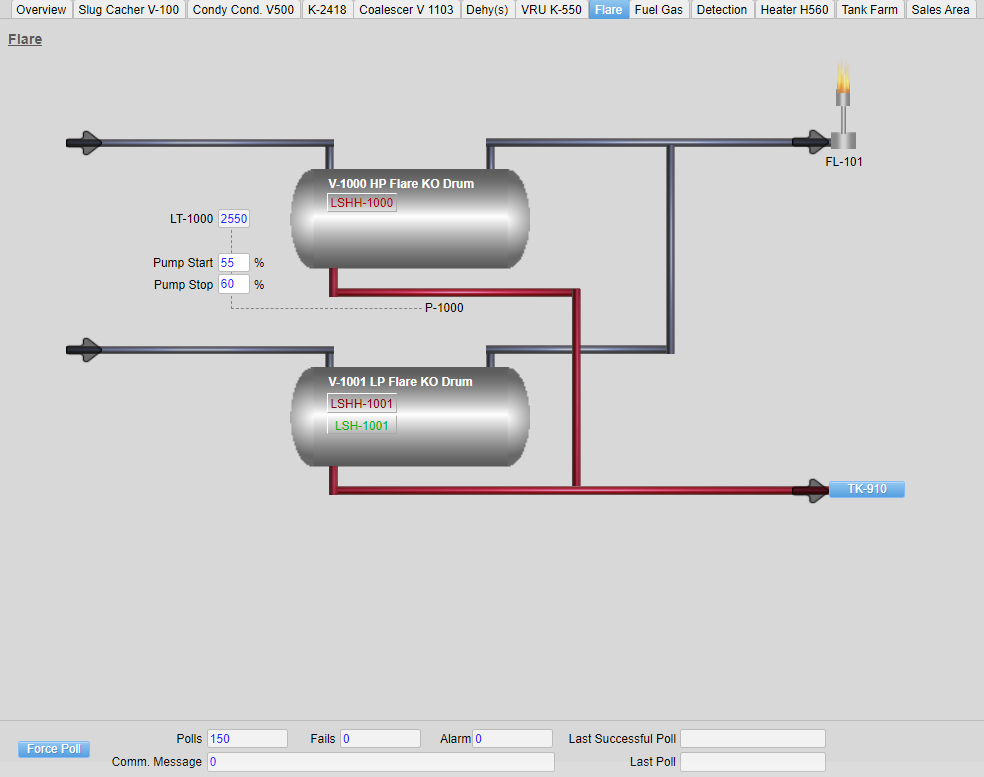The width and height of the screenshot is (984, 777).
Task: Switch to the Tank Farm tab
Action: [x=869, y=9]
